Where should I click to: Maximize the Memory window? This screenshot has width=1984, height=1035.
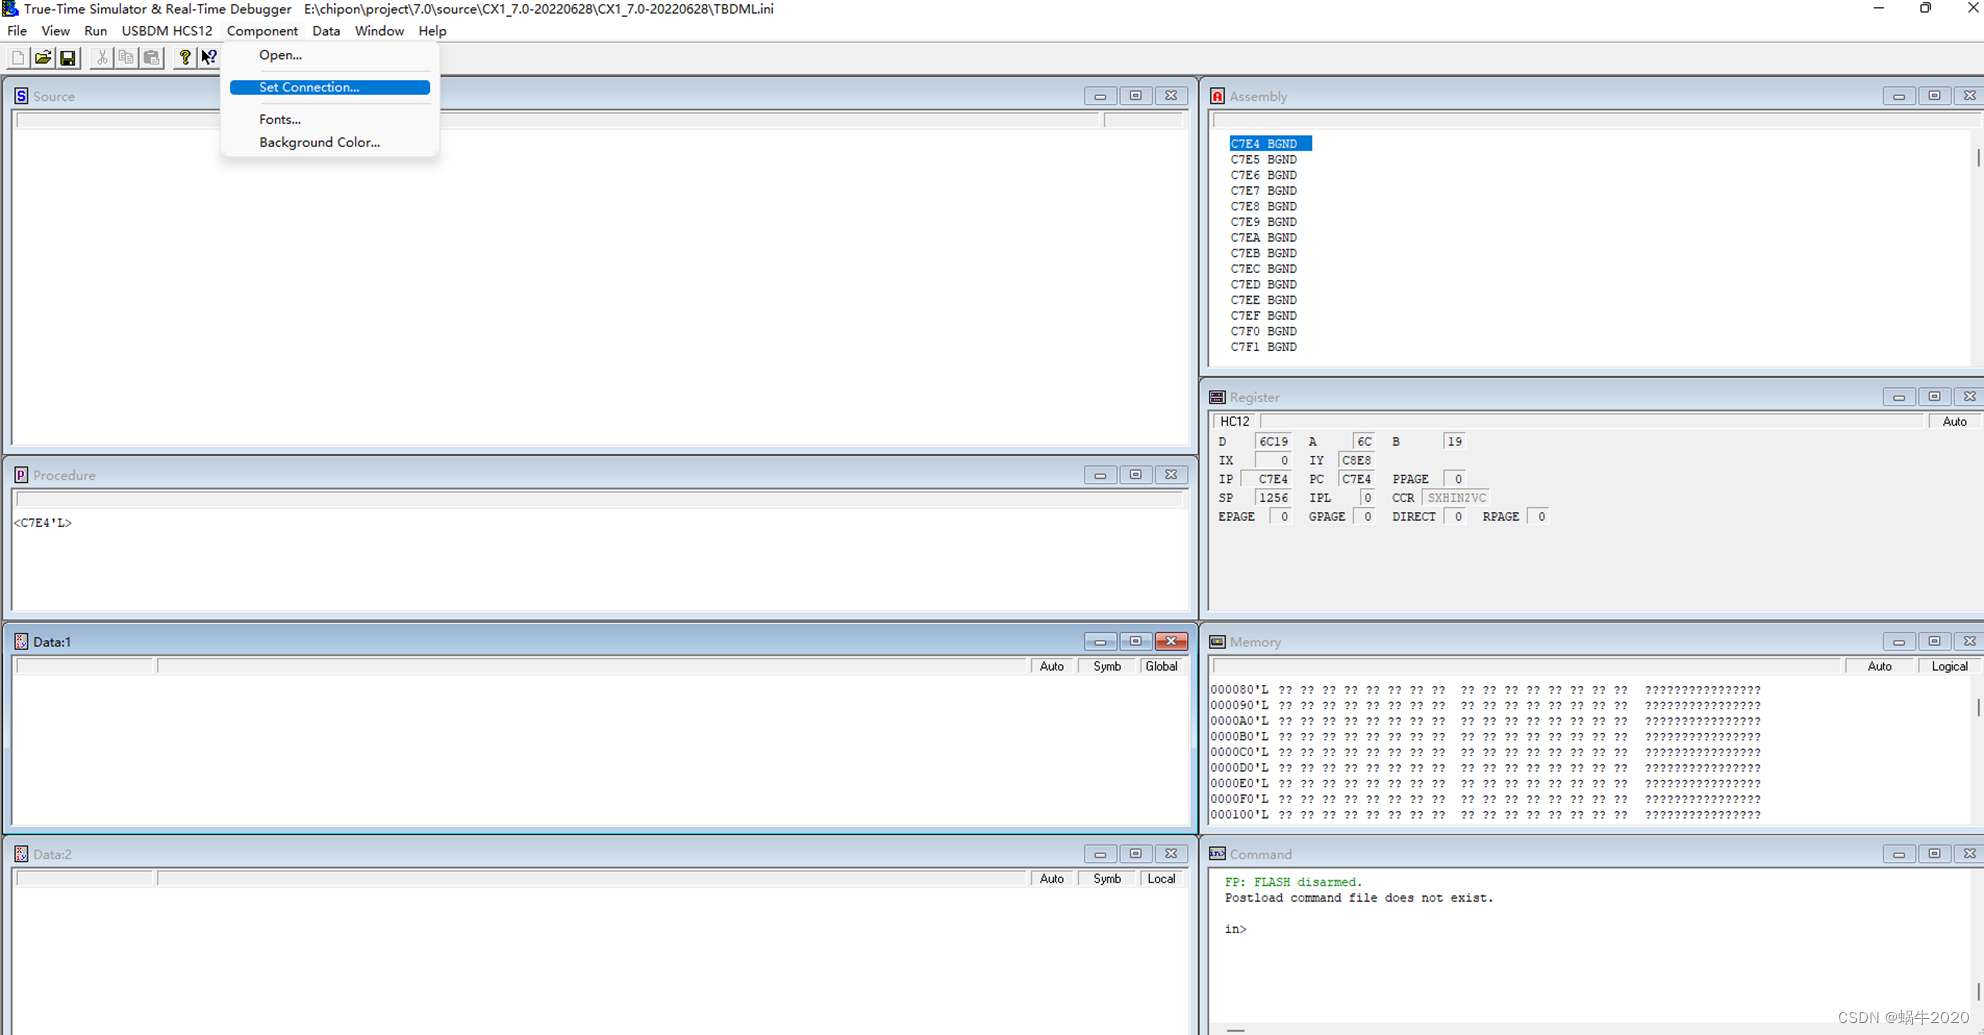[x=1934, y=641]
